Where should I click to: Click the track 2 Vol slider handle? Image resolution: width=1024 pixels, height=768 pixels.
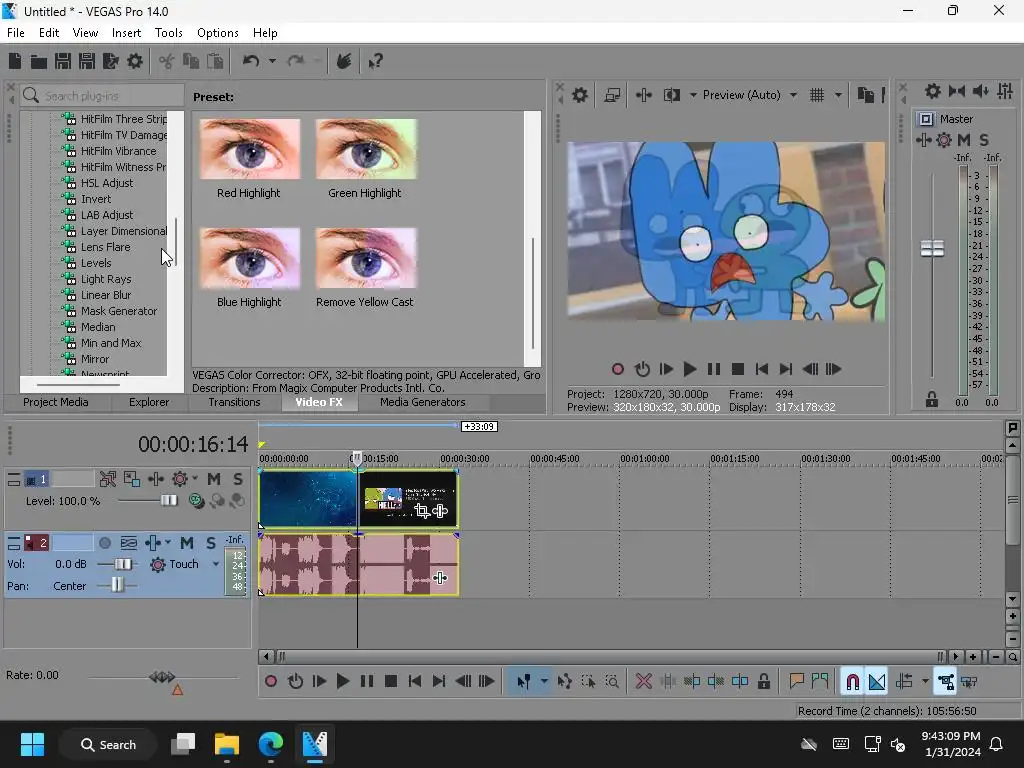[123, 564]
